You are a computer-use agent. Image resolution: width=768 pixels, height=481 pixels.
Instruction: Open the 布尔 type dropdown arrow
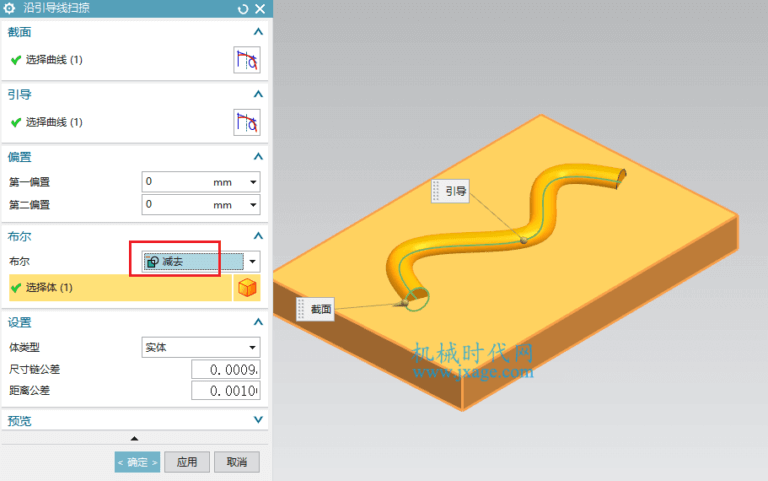click(x=252, y=262)
